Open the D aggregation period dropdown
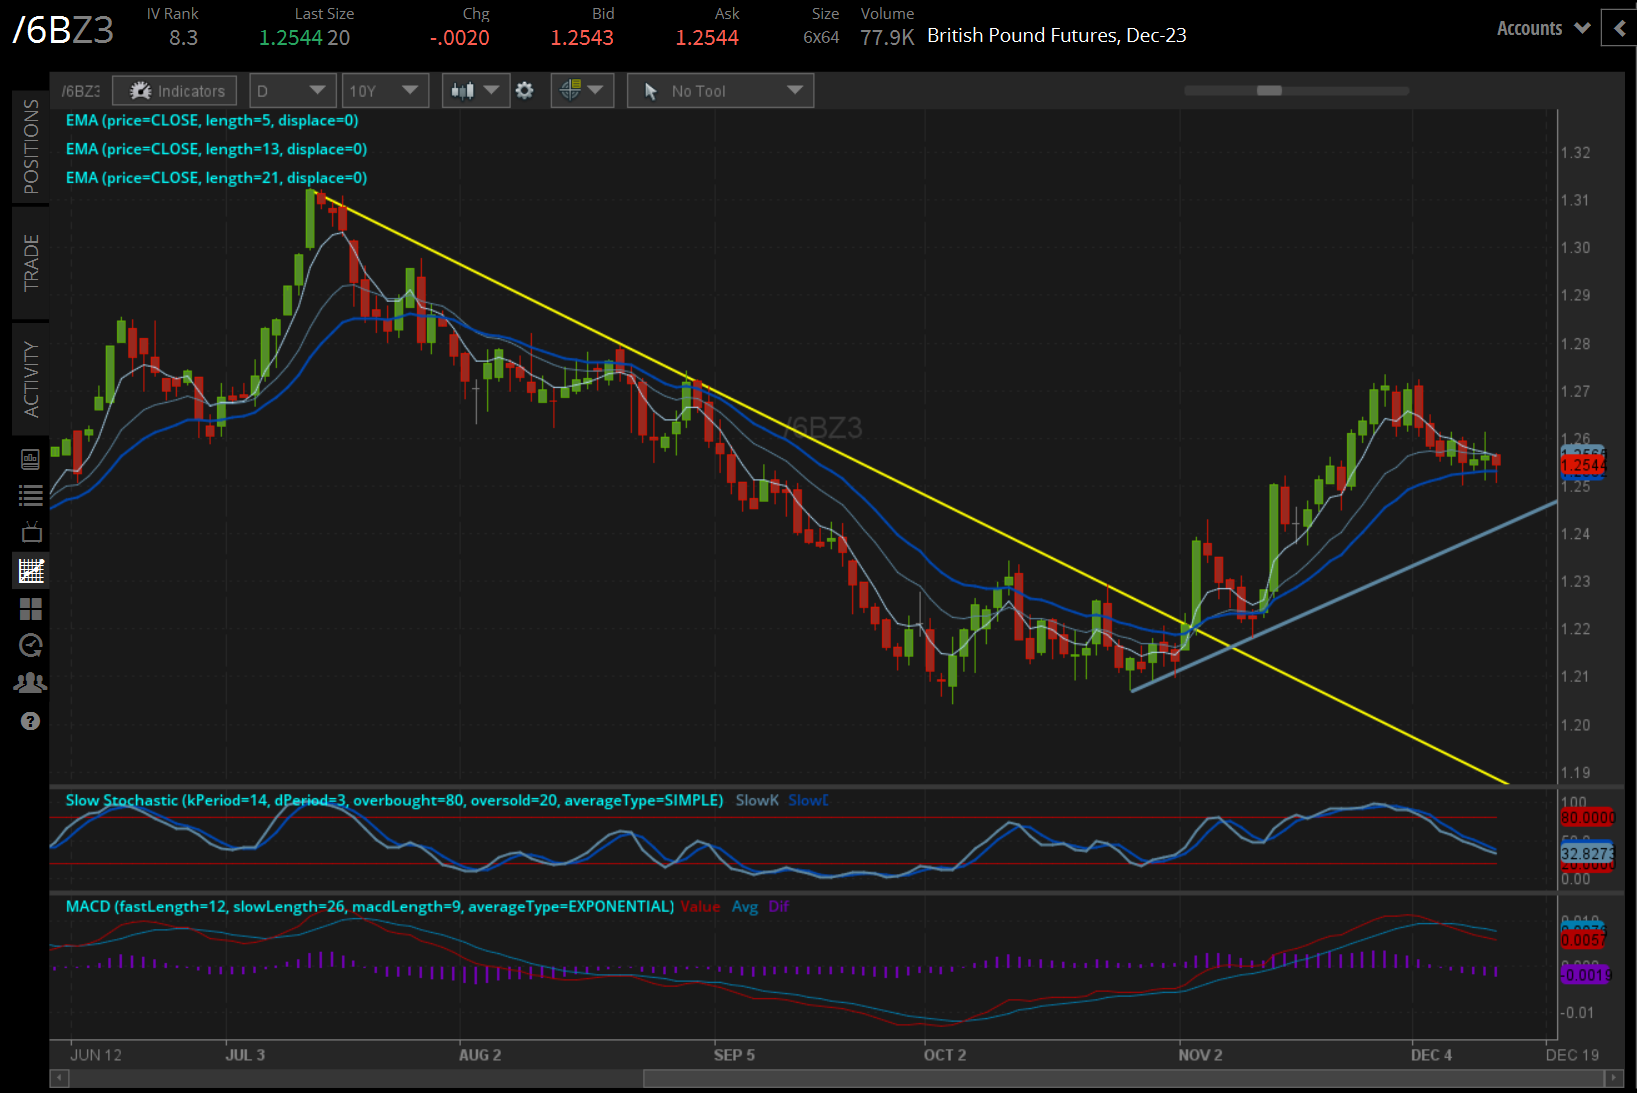The width and height of the screenshot is (1637, 1093). pyautogui.click(x=291, y=91)
